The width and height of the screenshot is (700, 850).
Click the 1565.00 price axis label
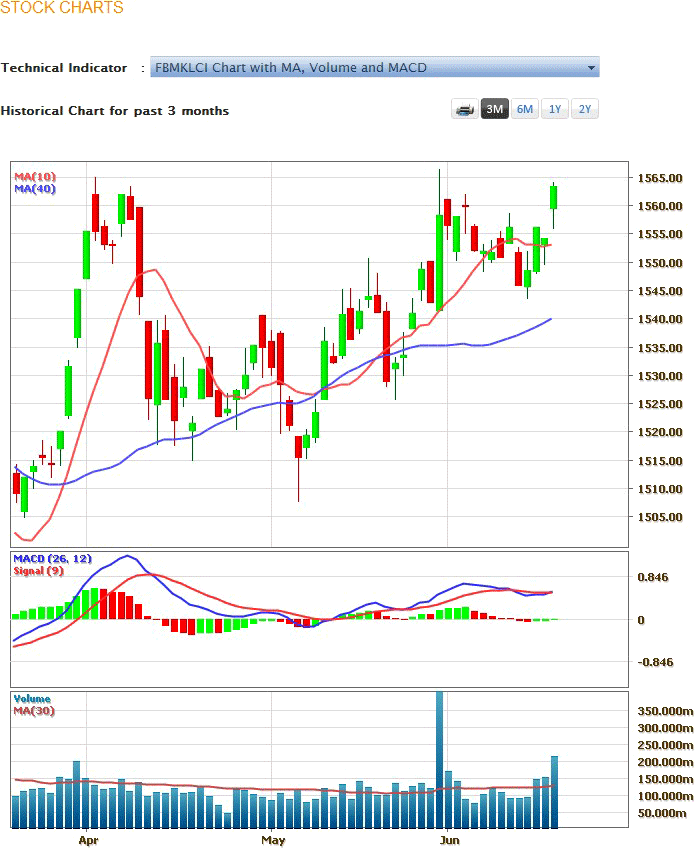click(x=660, y=178)
